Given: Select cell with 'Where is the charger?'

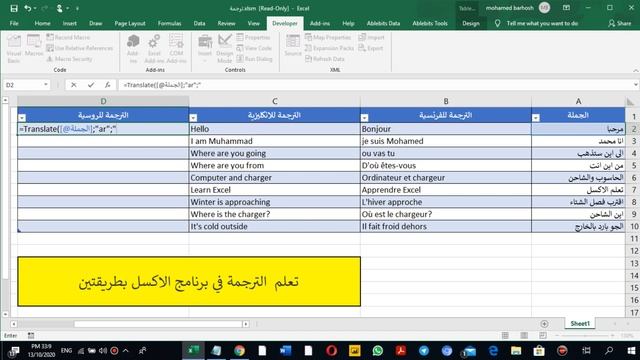Looking at the screenshot, I should point(274,214).
